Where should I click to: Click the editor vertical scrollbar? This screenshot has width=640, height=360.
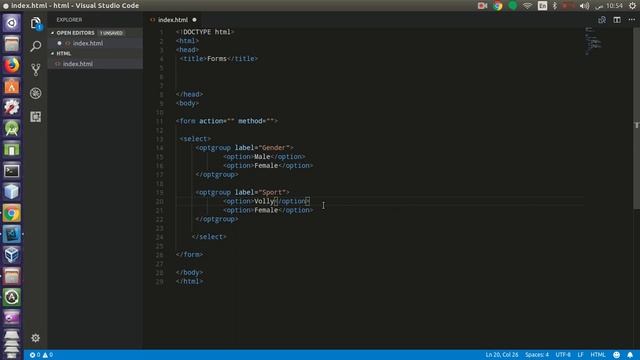point(636,118)
